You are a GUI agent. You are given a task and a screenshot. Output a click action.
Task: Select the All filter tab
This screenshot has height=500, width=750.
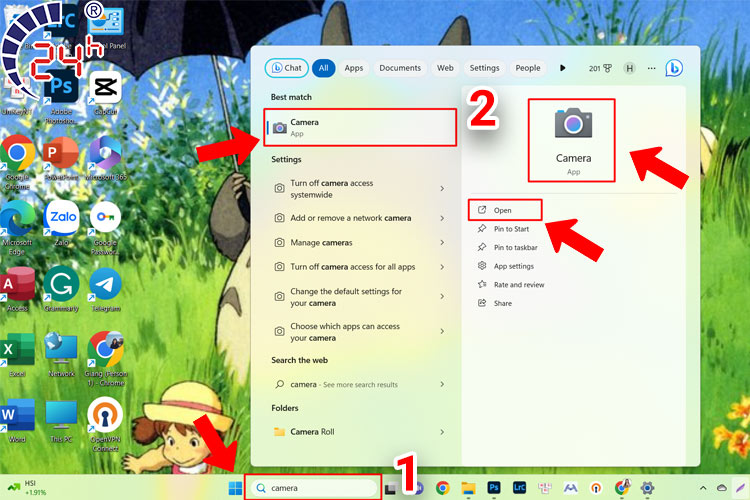coord(323,68)
